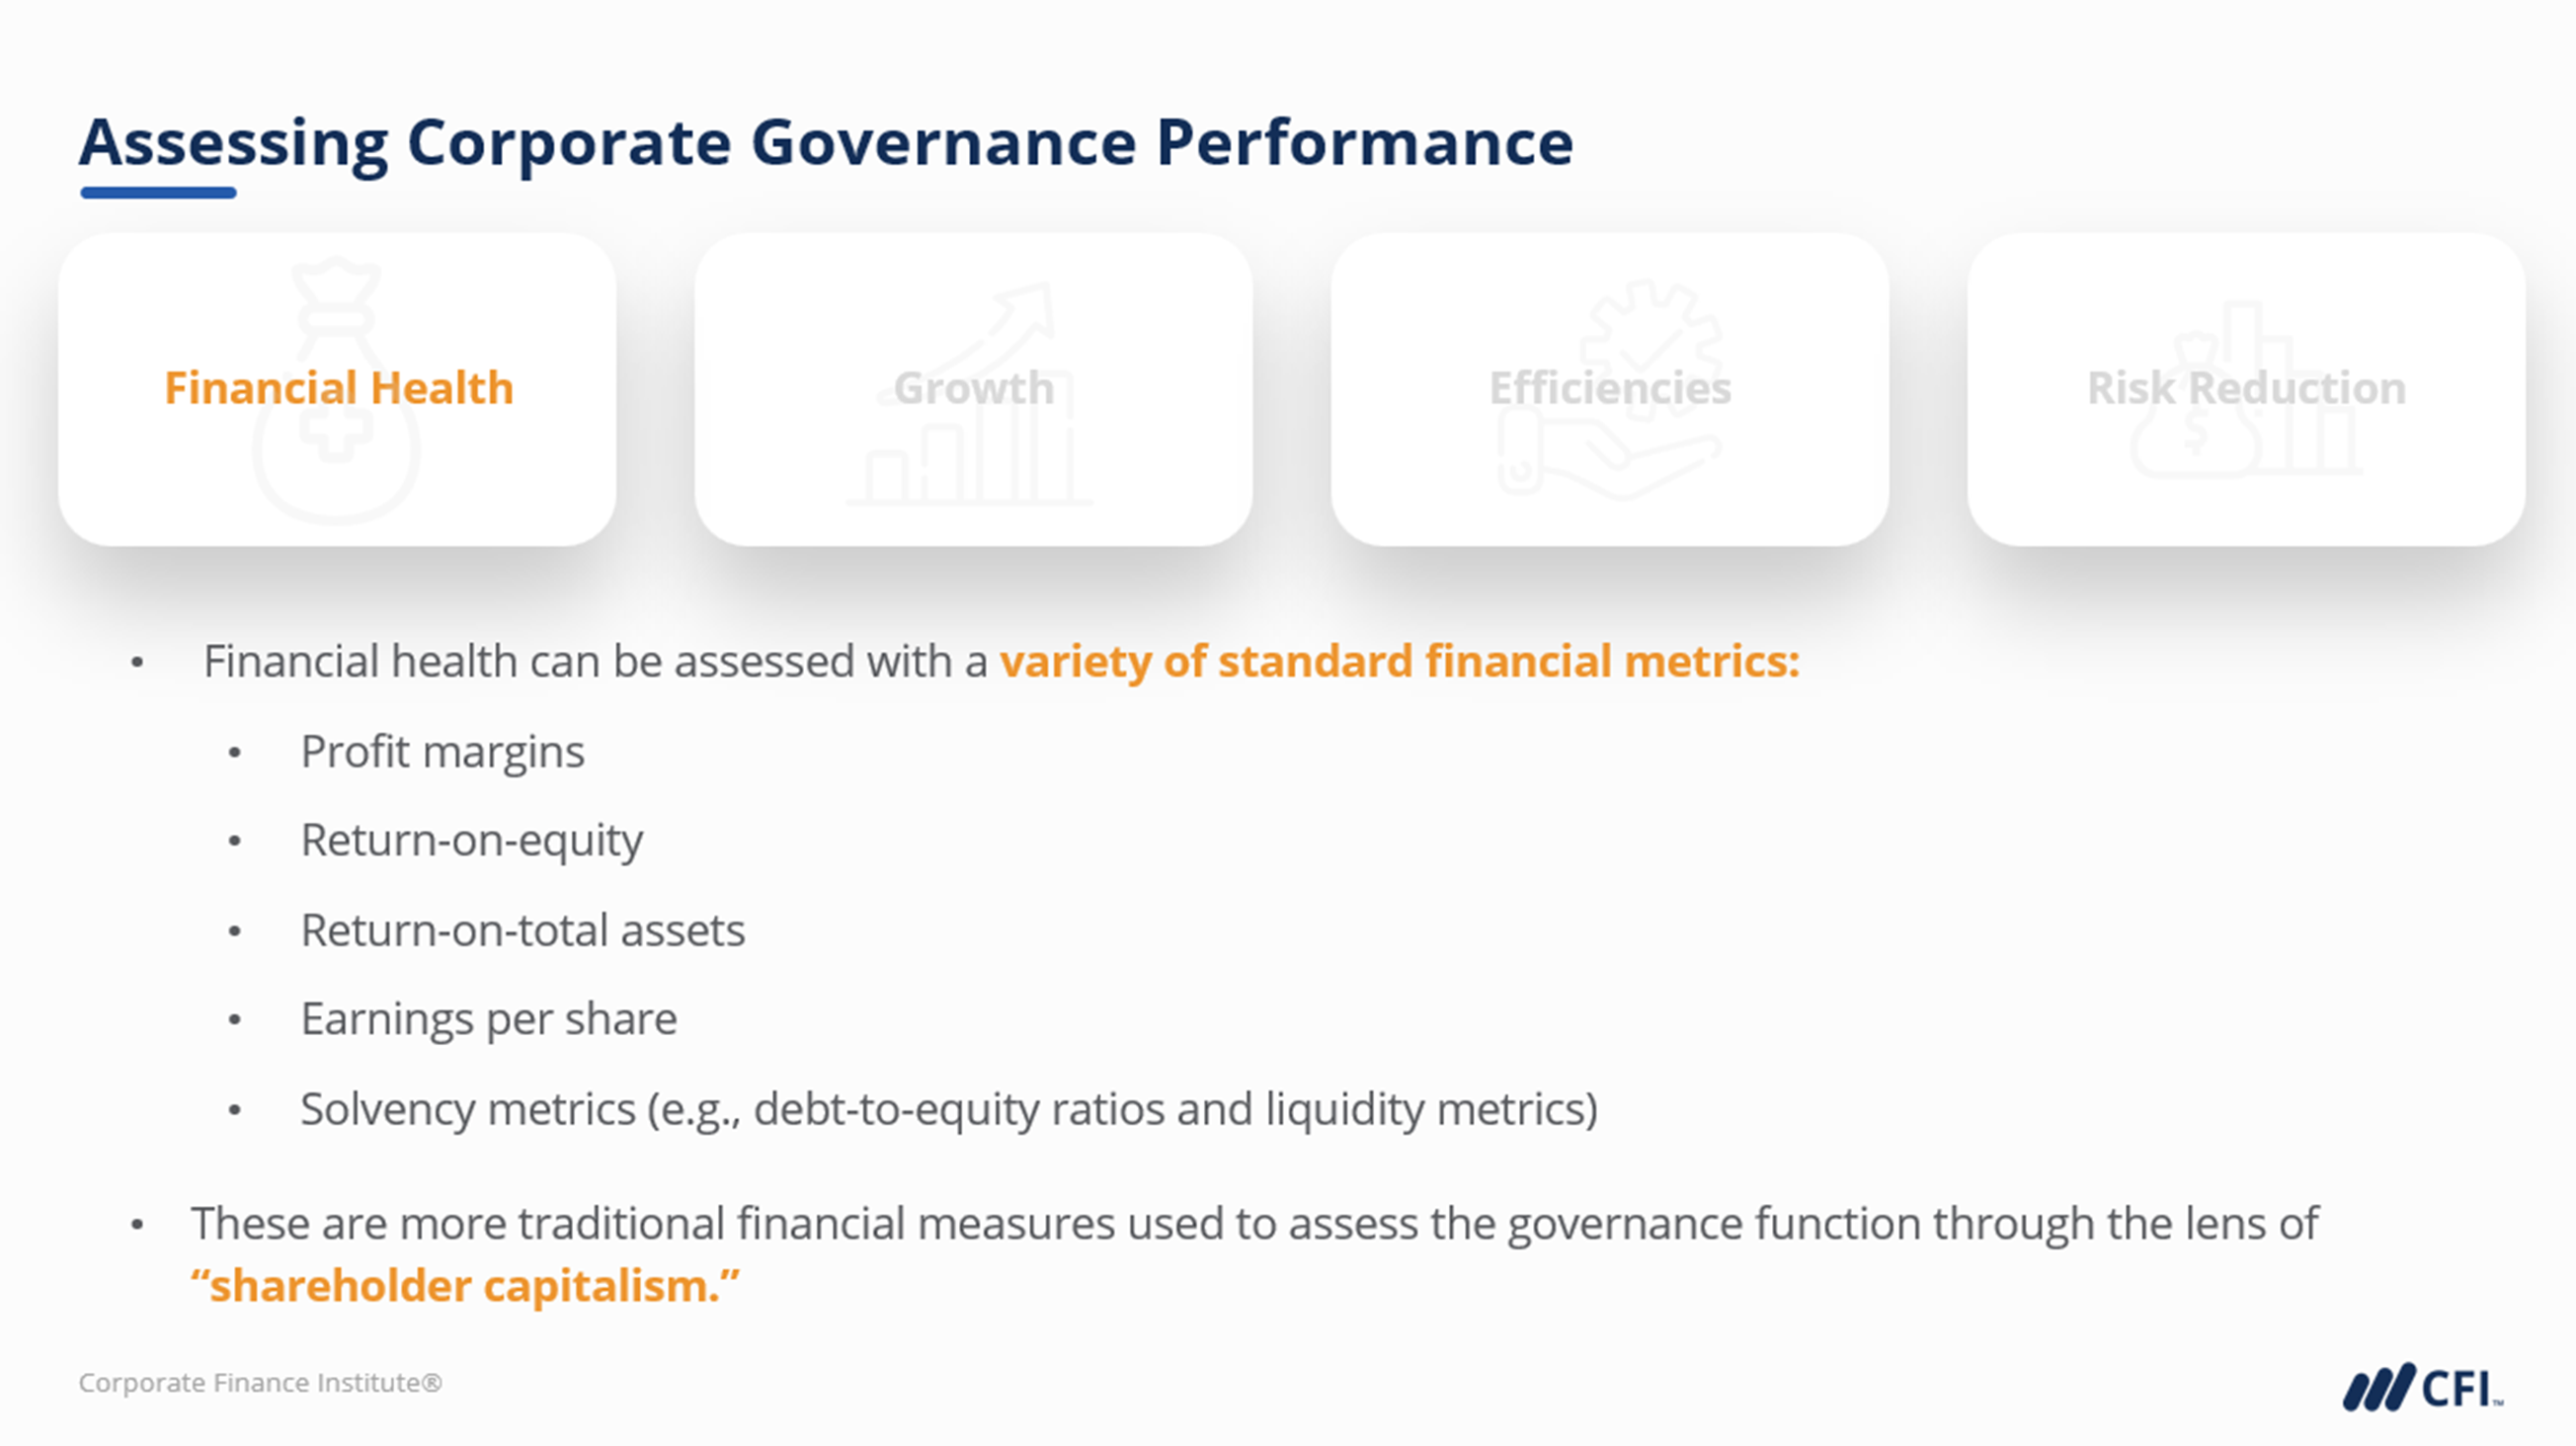The width and height of the screenshot is (2576, 1446).
Task: Click the blue underline bar below the title
Action: (158, 192)
